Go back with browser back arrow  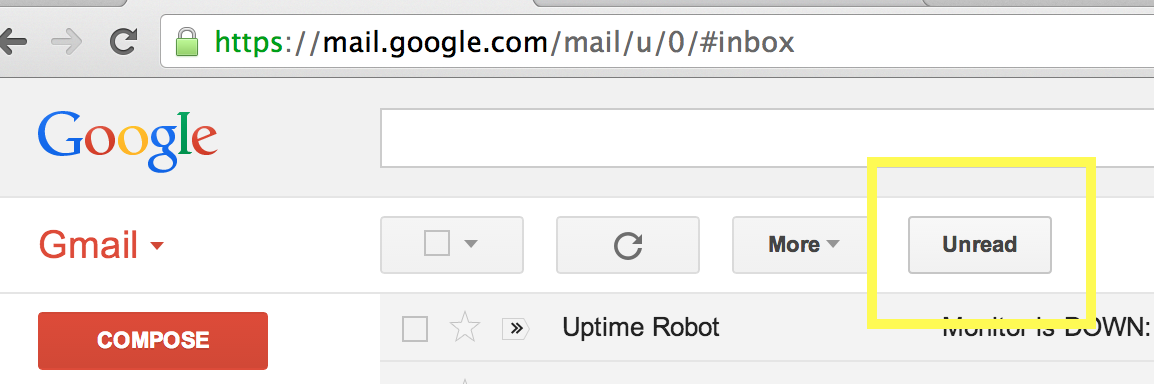[x=13, y=42]
